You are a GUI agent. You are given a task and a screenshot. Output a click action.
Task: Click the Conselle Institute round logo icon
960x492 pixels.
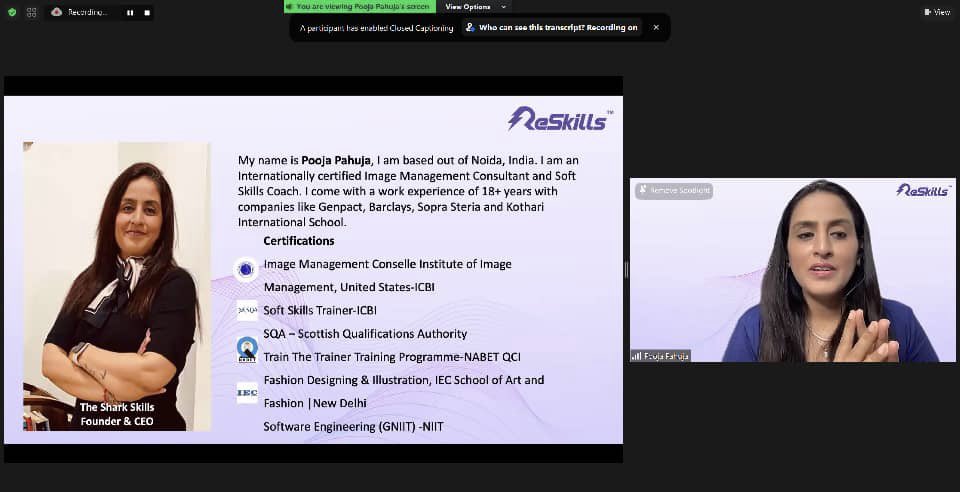pos(246,269)
